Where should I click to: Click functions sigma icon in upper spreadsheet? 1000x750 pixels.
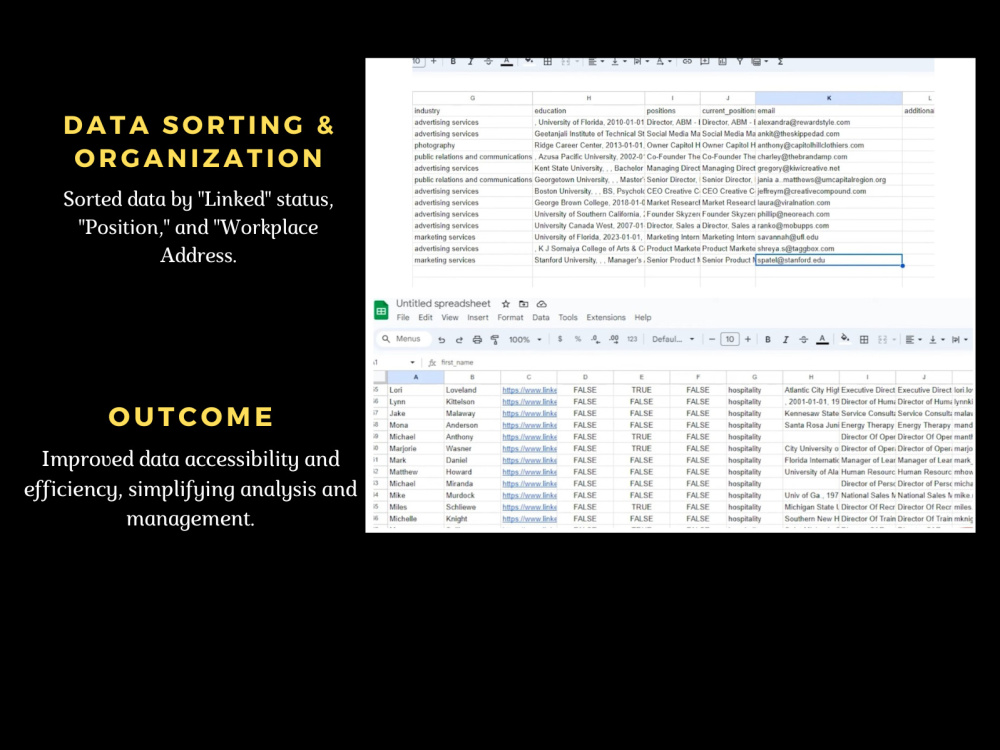click(x=781, y=62)
